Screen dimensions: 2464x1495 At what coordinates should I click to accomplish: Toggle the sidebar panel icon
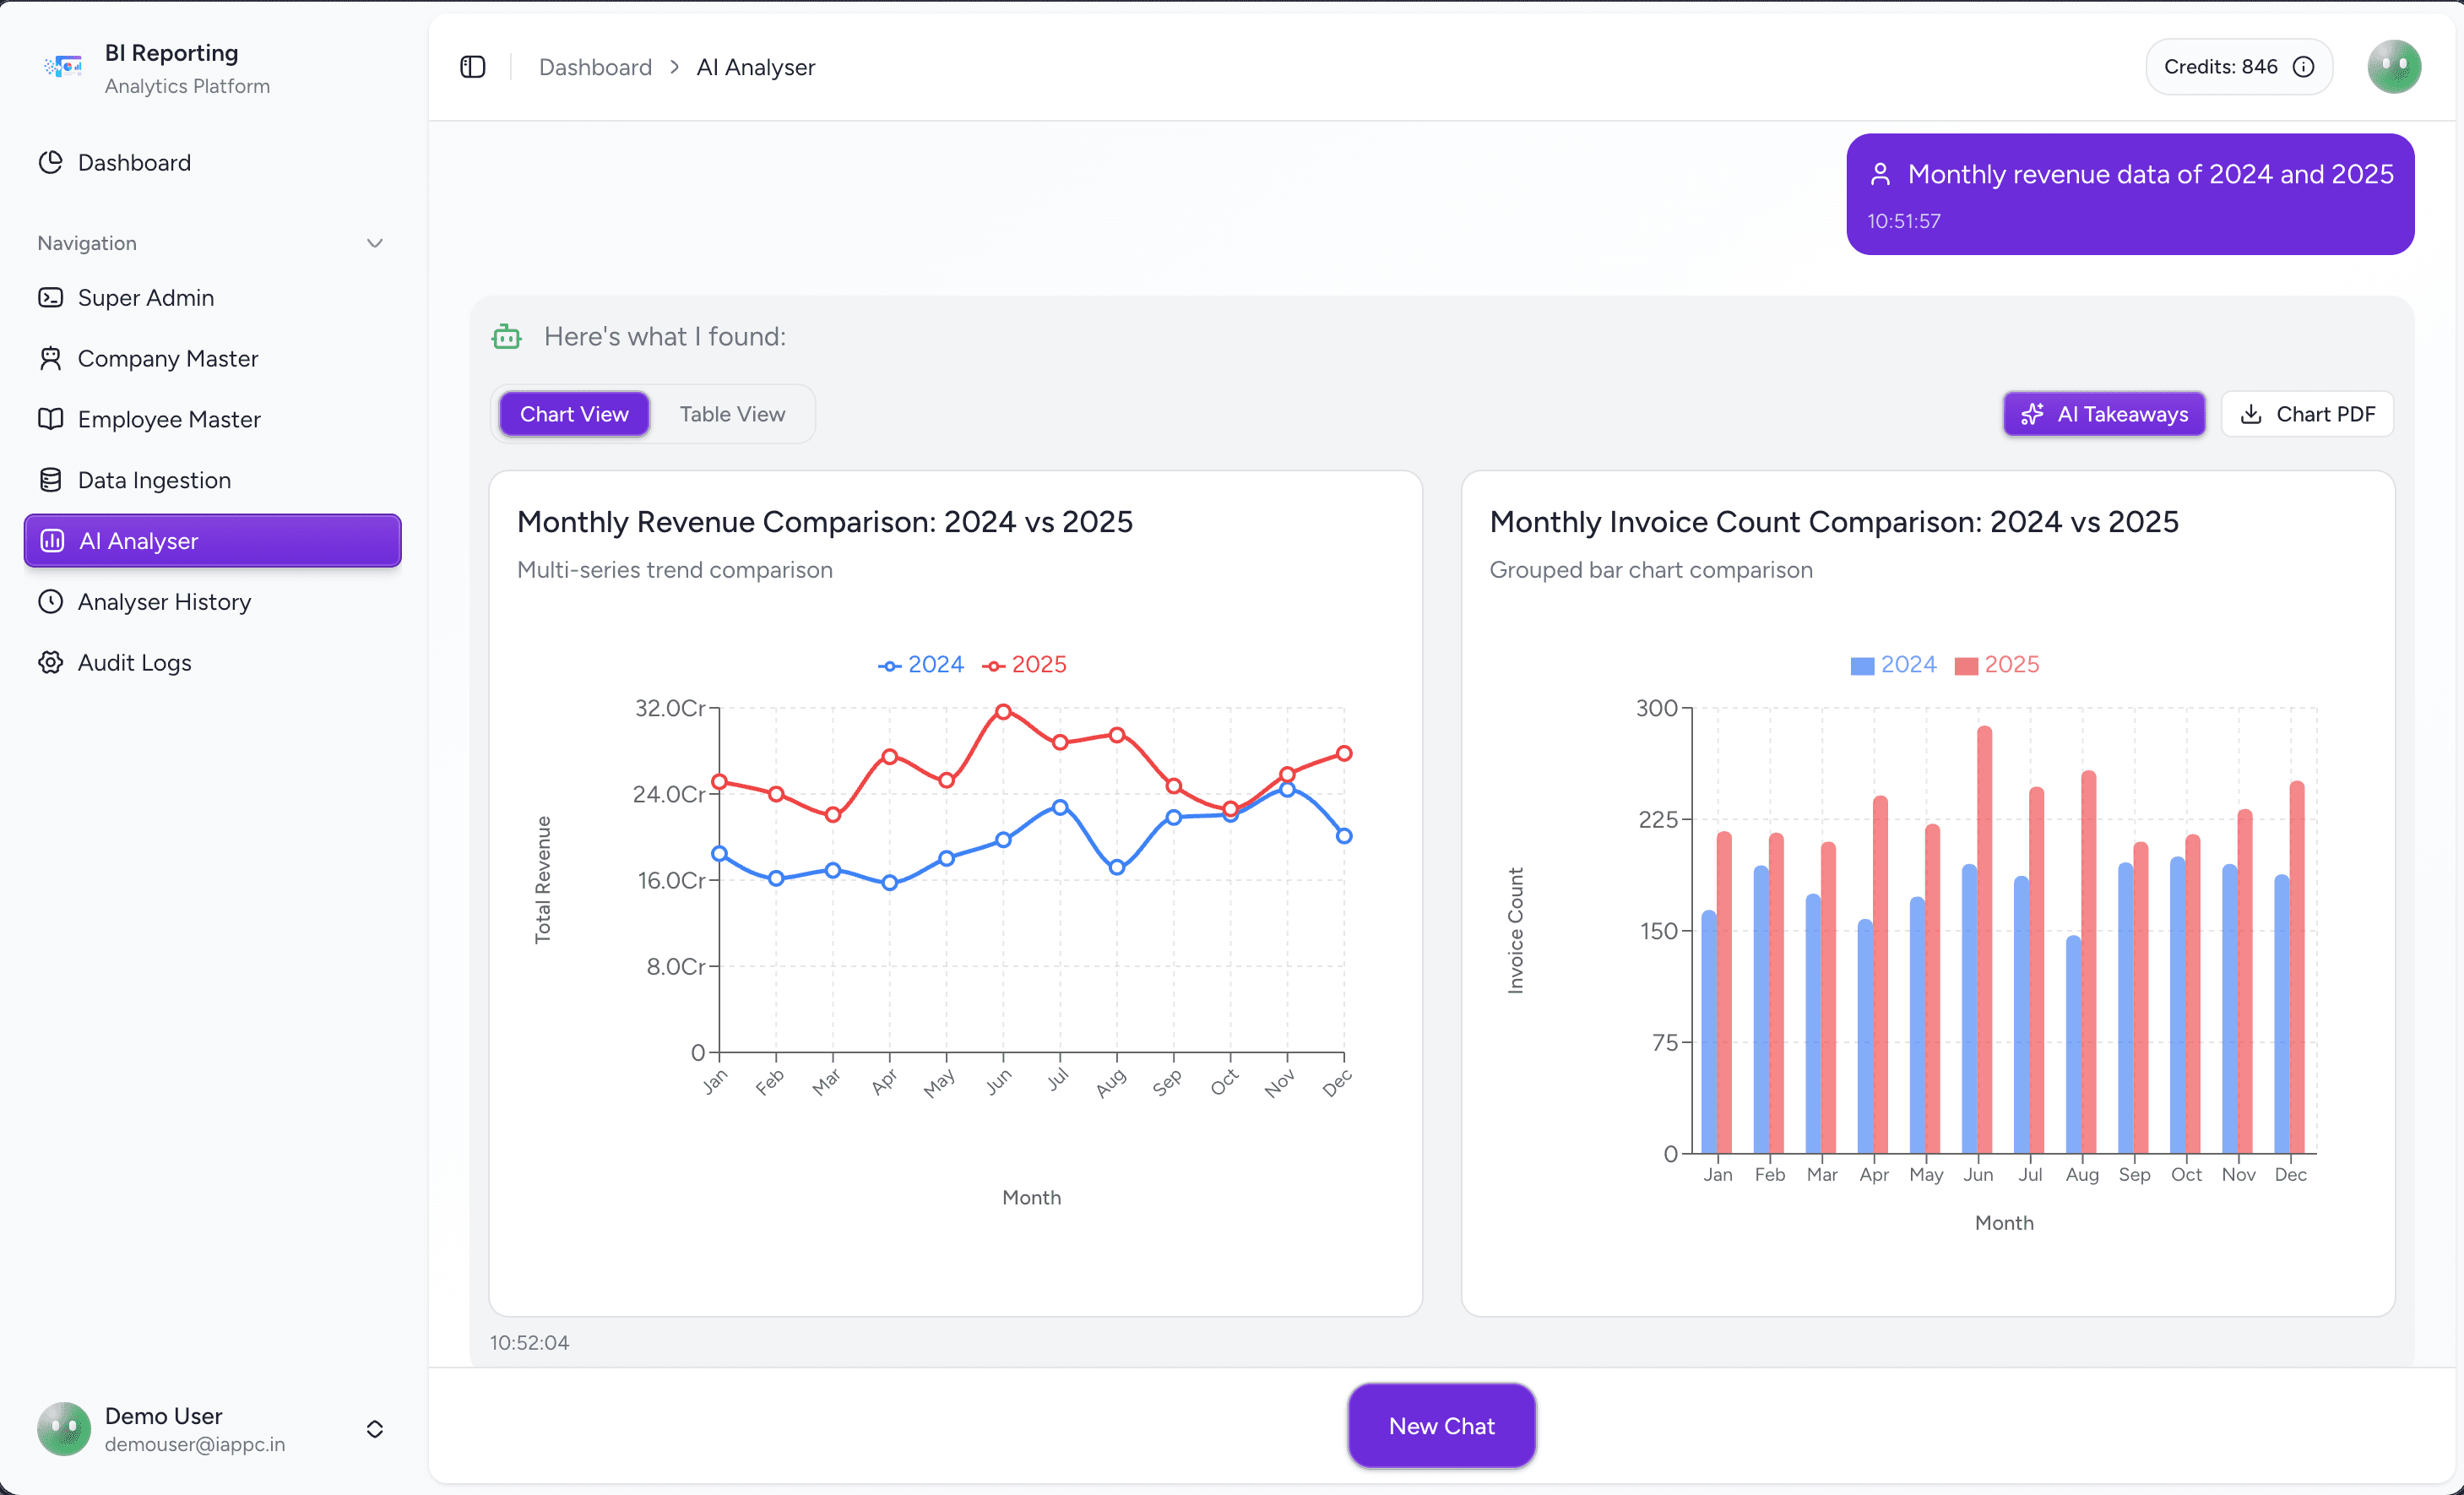click(473, 67)
